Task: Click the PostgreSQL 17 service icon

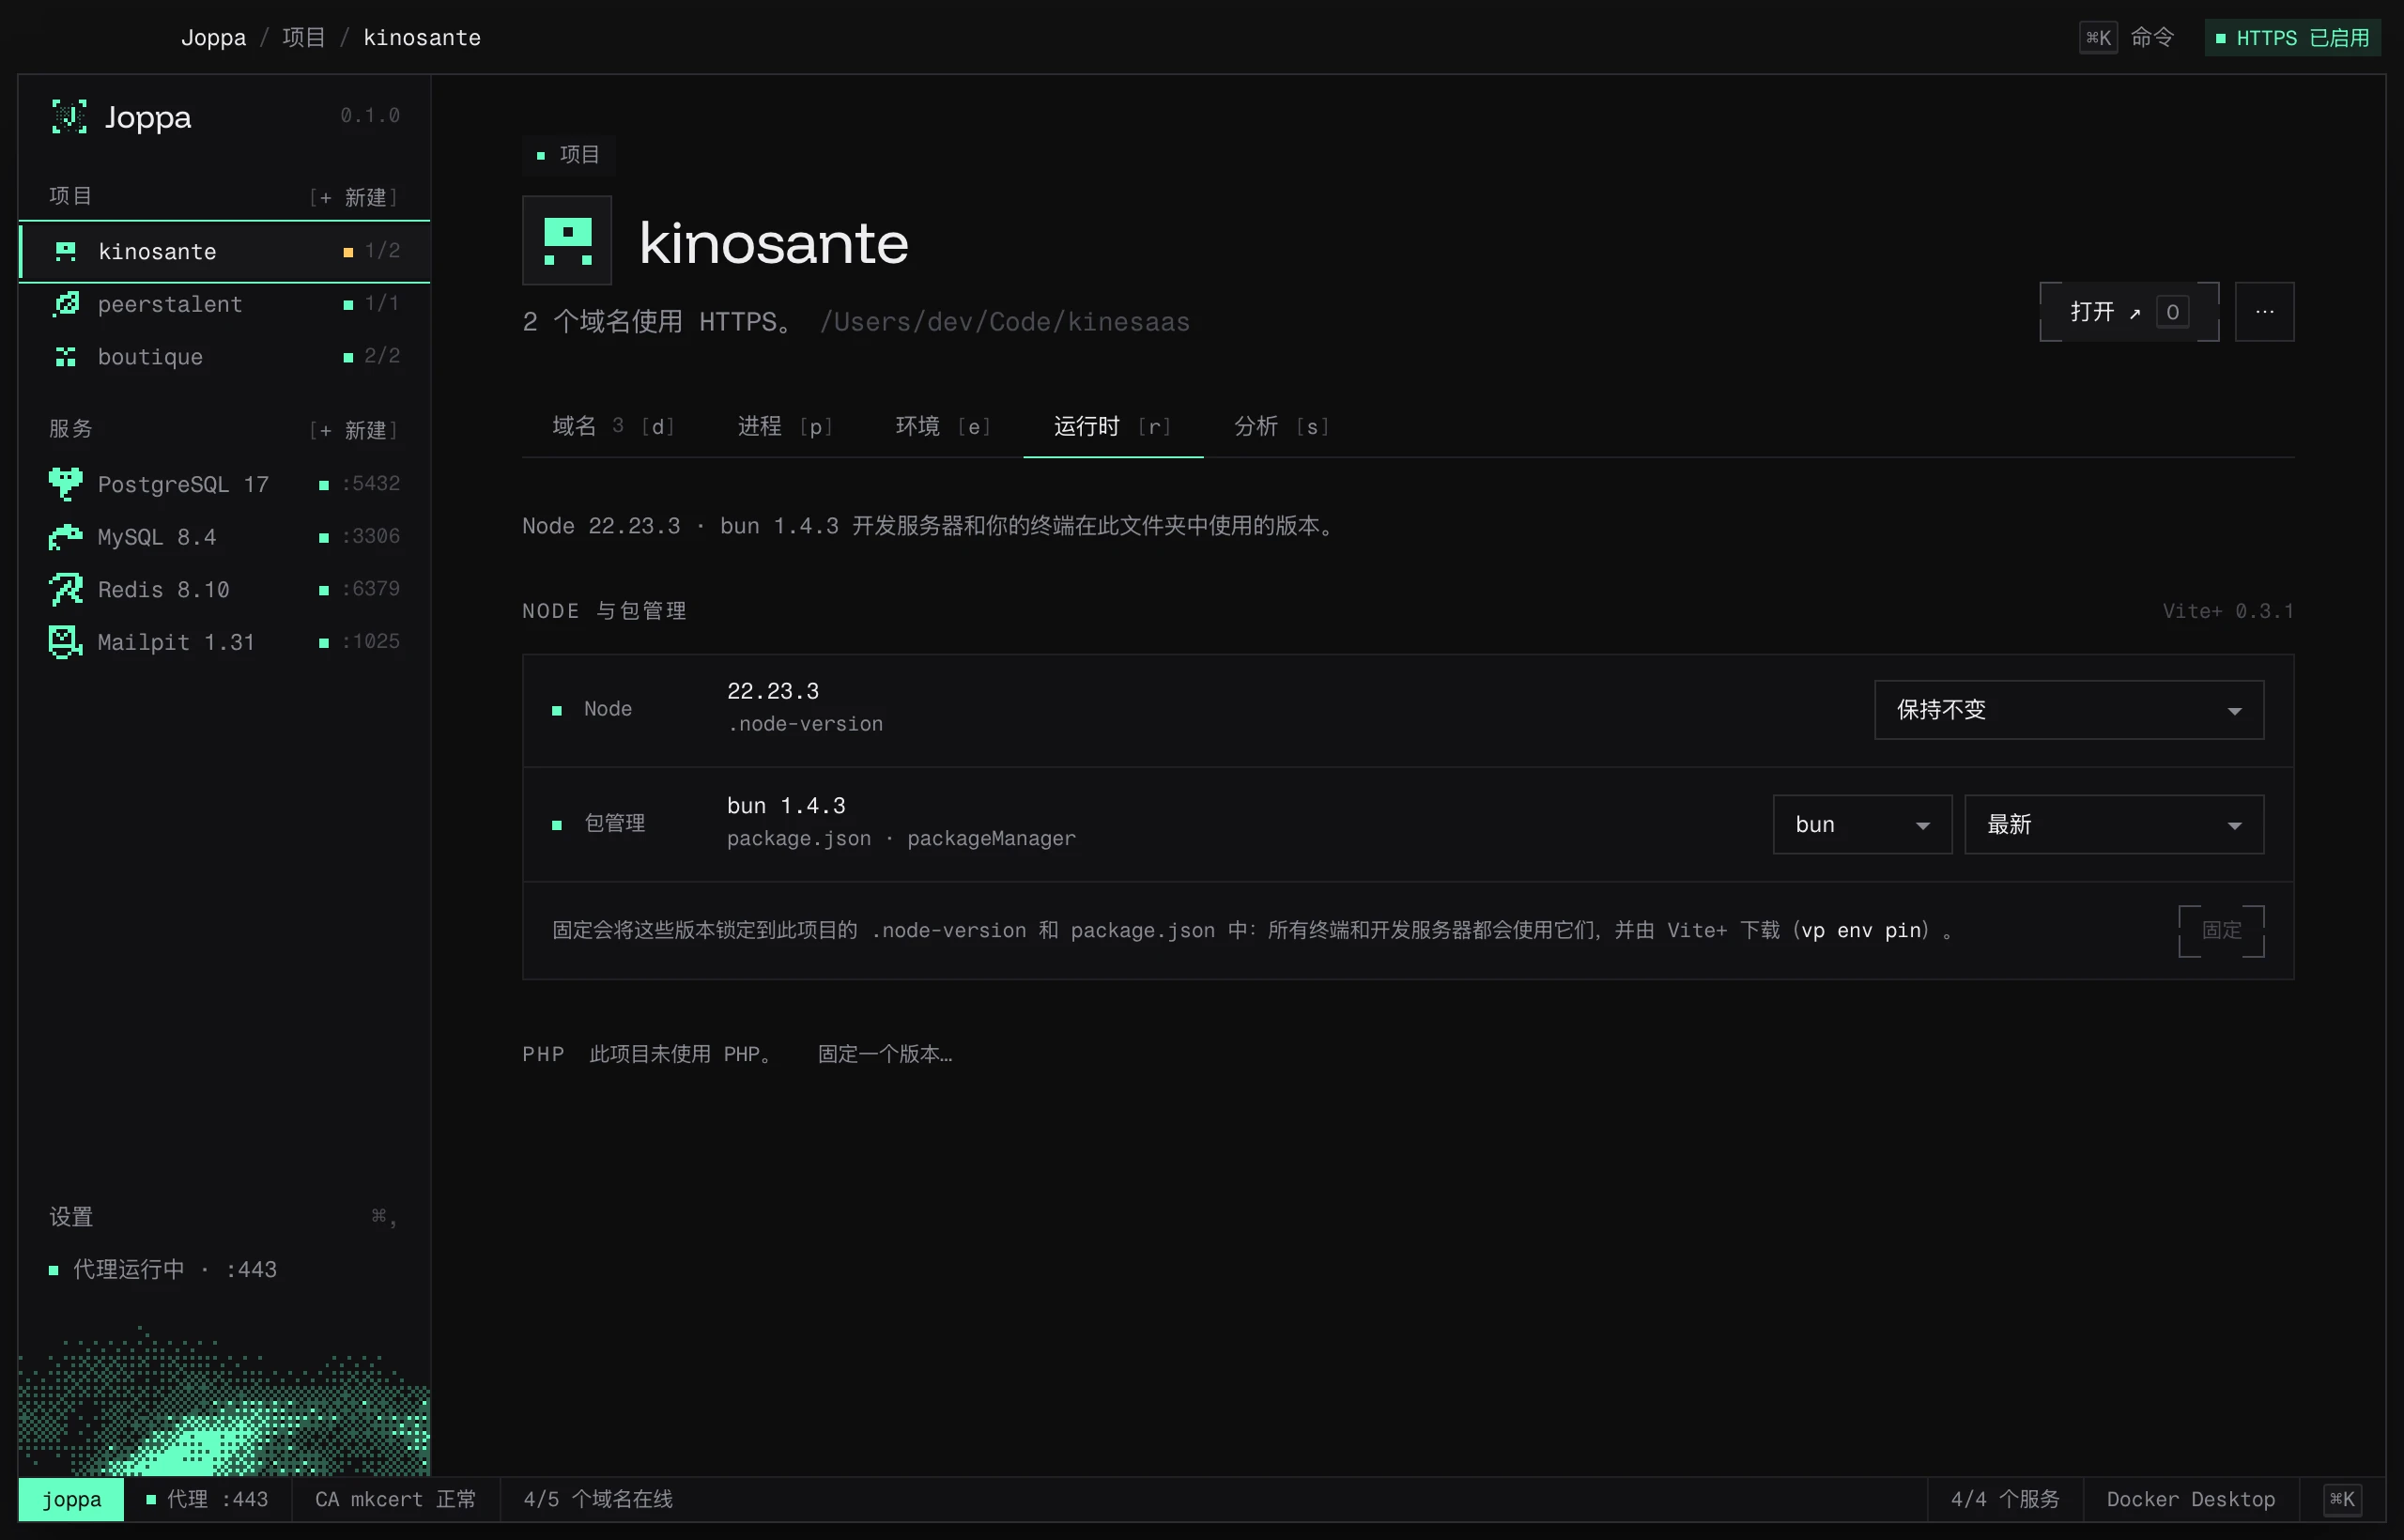Action: coord(66,484)
